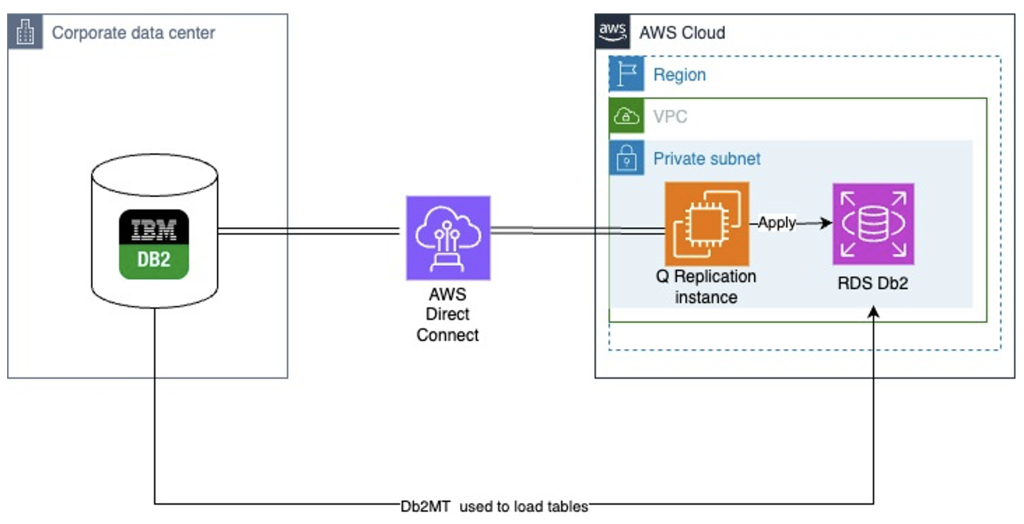Select the 'RDS Db2' caption text
Image resolution: width=1024 pixels, height=524 pixels.
coord(873,284)
